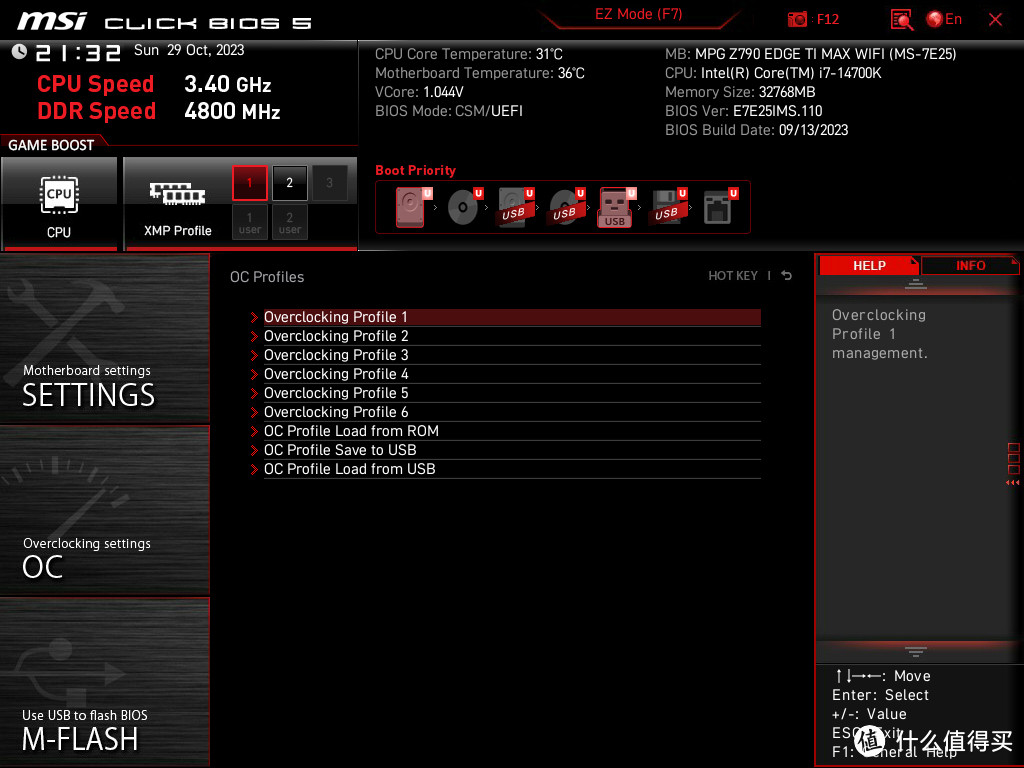Open the M-FLASH BIOS flashing panel
The image size is (1024, 768).
[104, 682]
